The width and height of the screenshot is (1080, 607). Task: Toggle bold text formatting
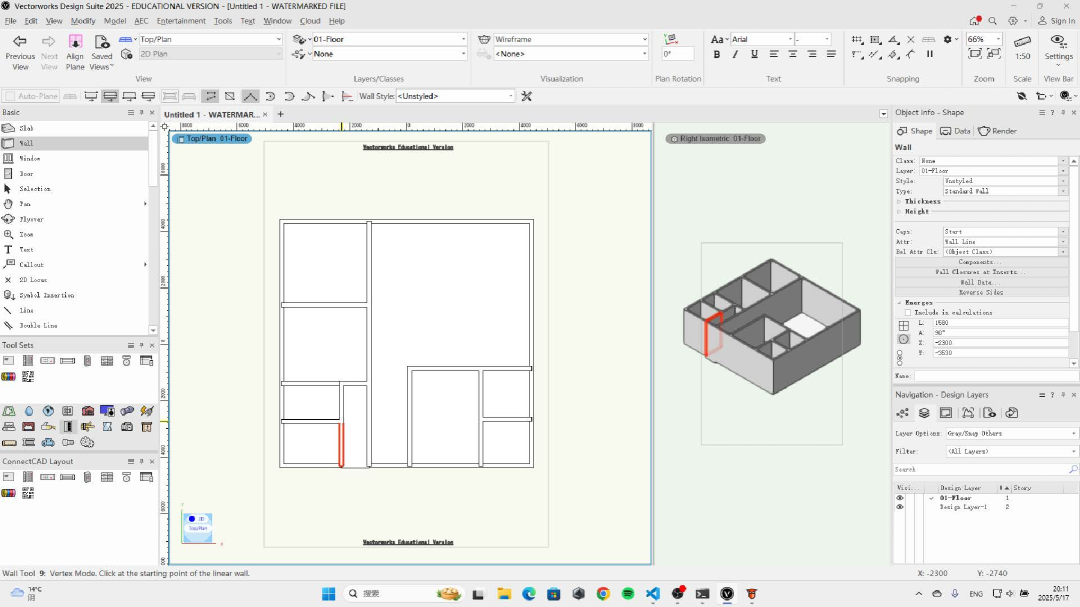click(x=717, y=54)
